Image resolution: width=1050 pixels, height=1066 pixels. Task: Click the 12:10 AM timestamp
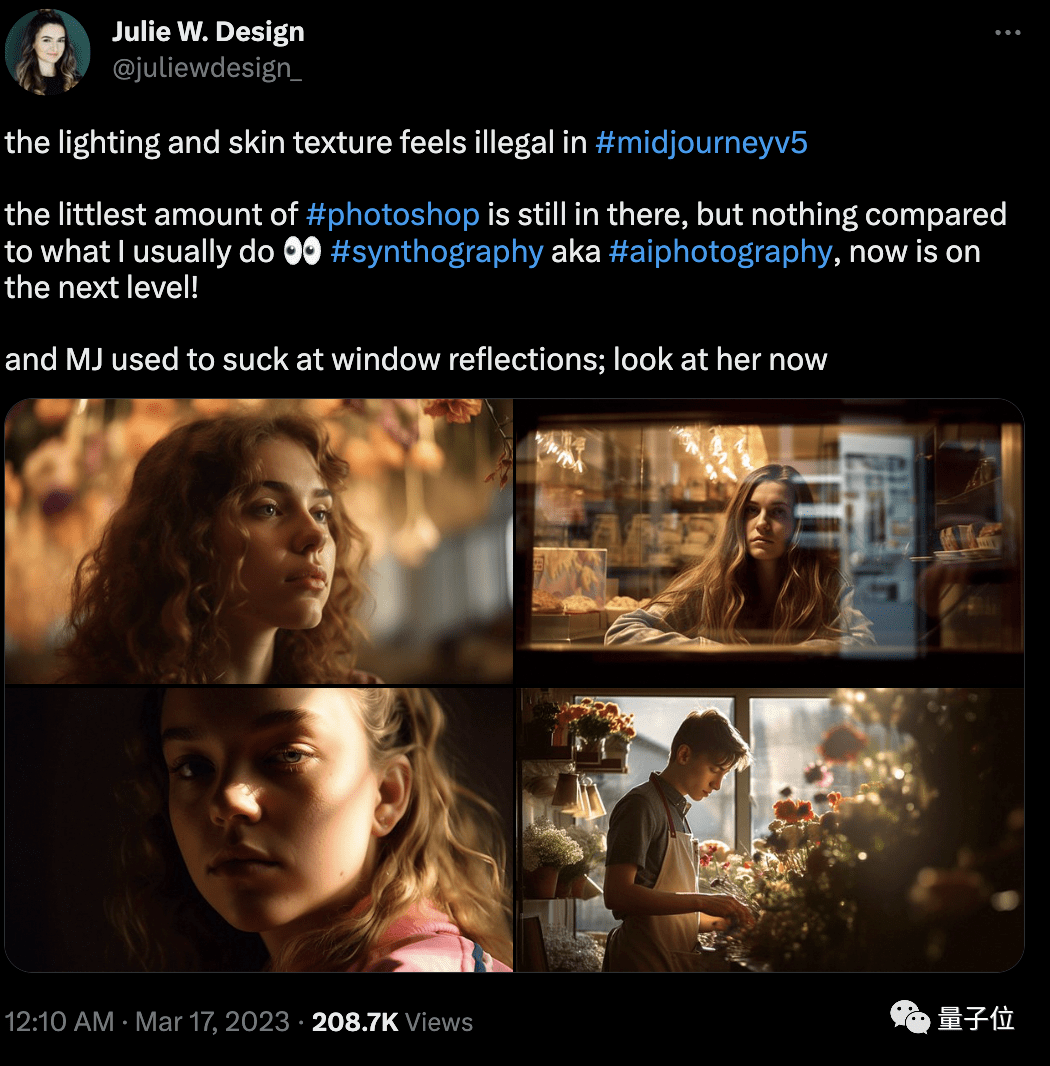pyautogui.click(x=59, y=1022)
